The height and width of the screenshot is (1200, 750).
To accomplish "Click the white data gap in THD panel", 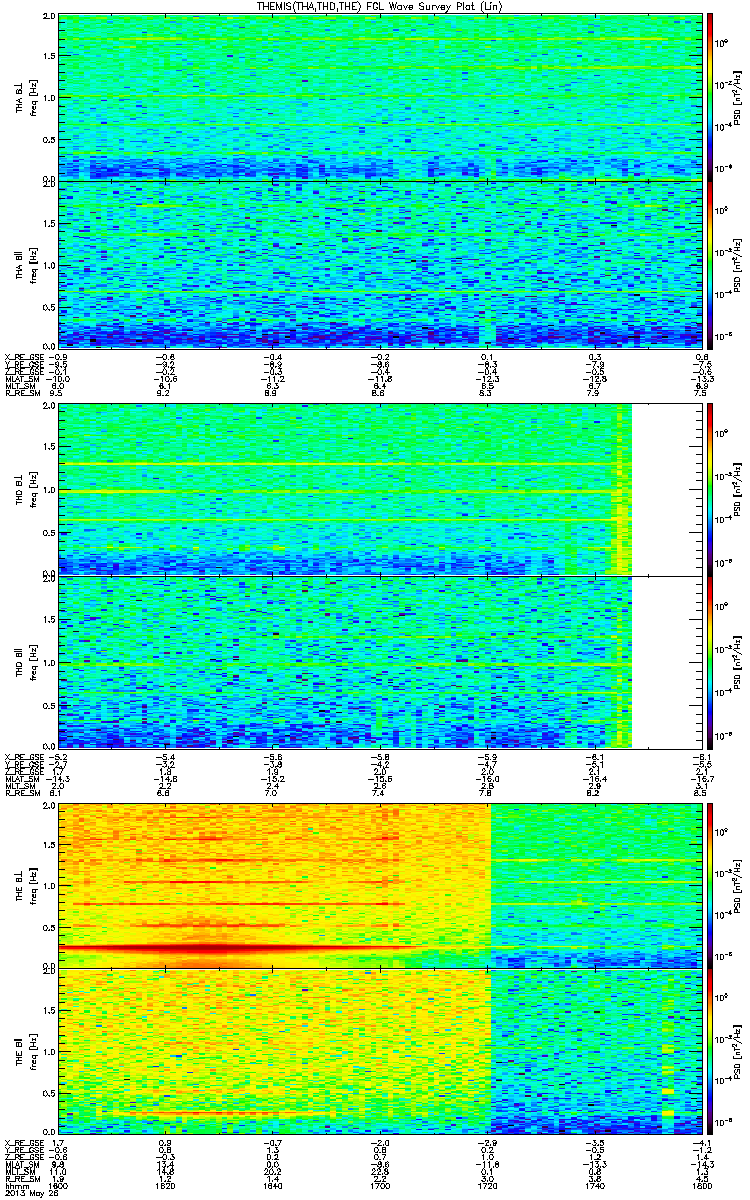I will [666, 575].
